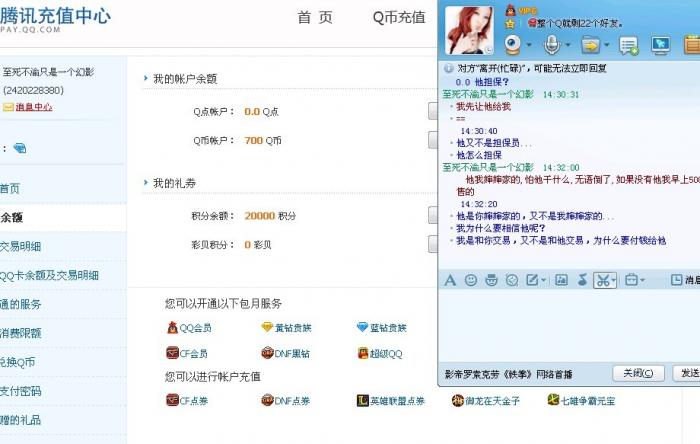Expand the briefcase tools dropdown arrow
The image size is (700, 444).
[642, 280]
